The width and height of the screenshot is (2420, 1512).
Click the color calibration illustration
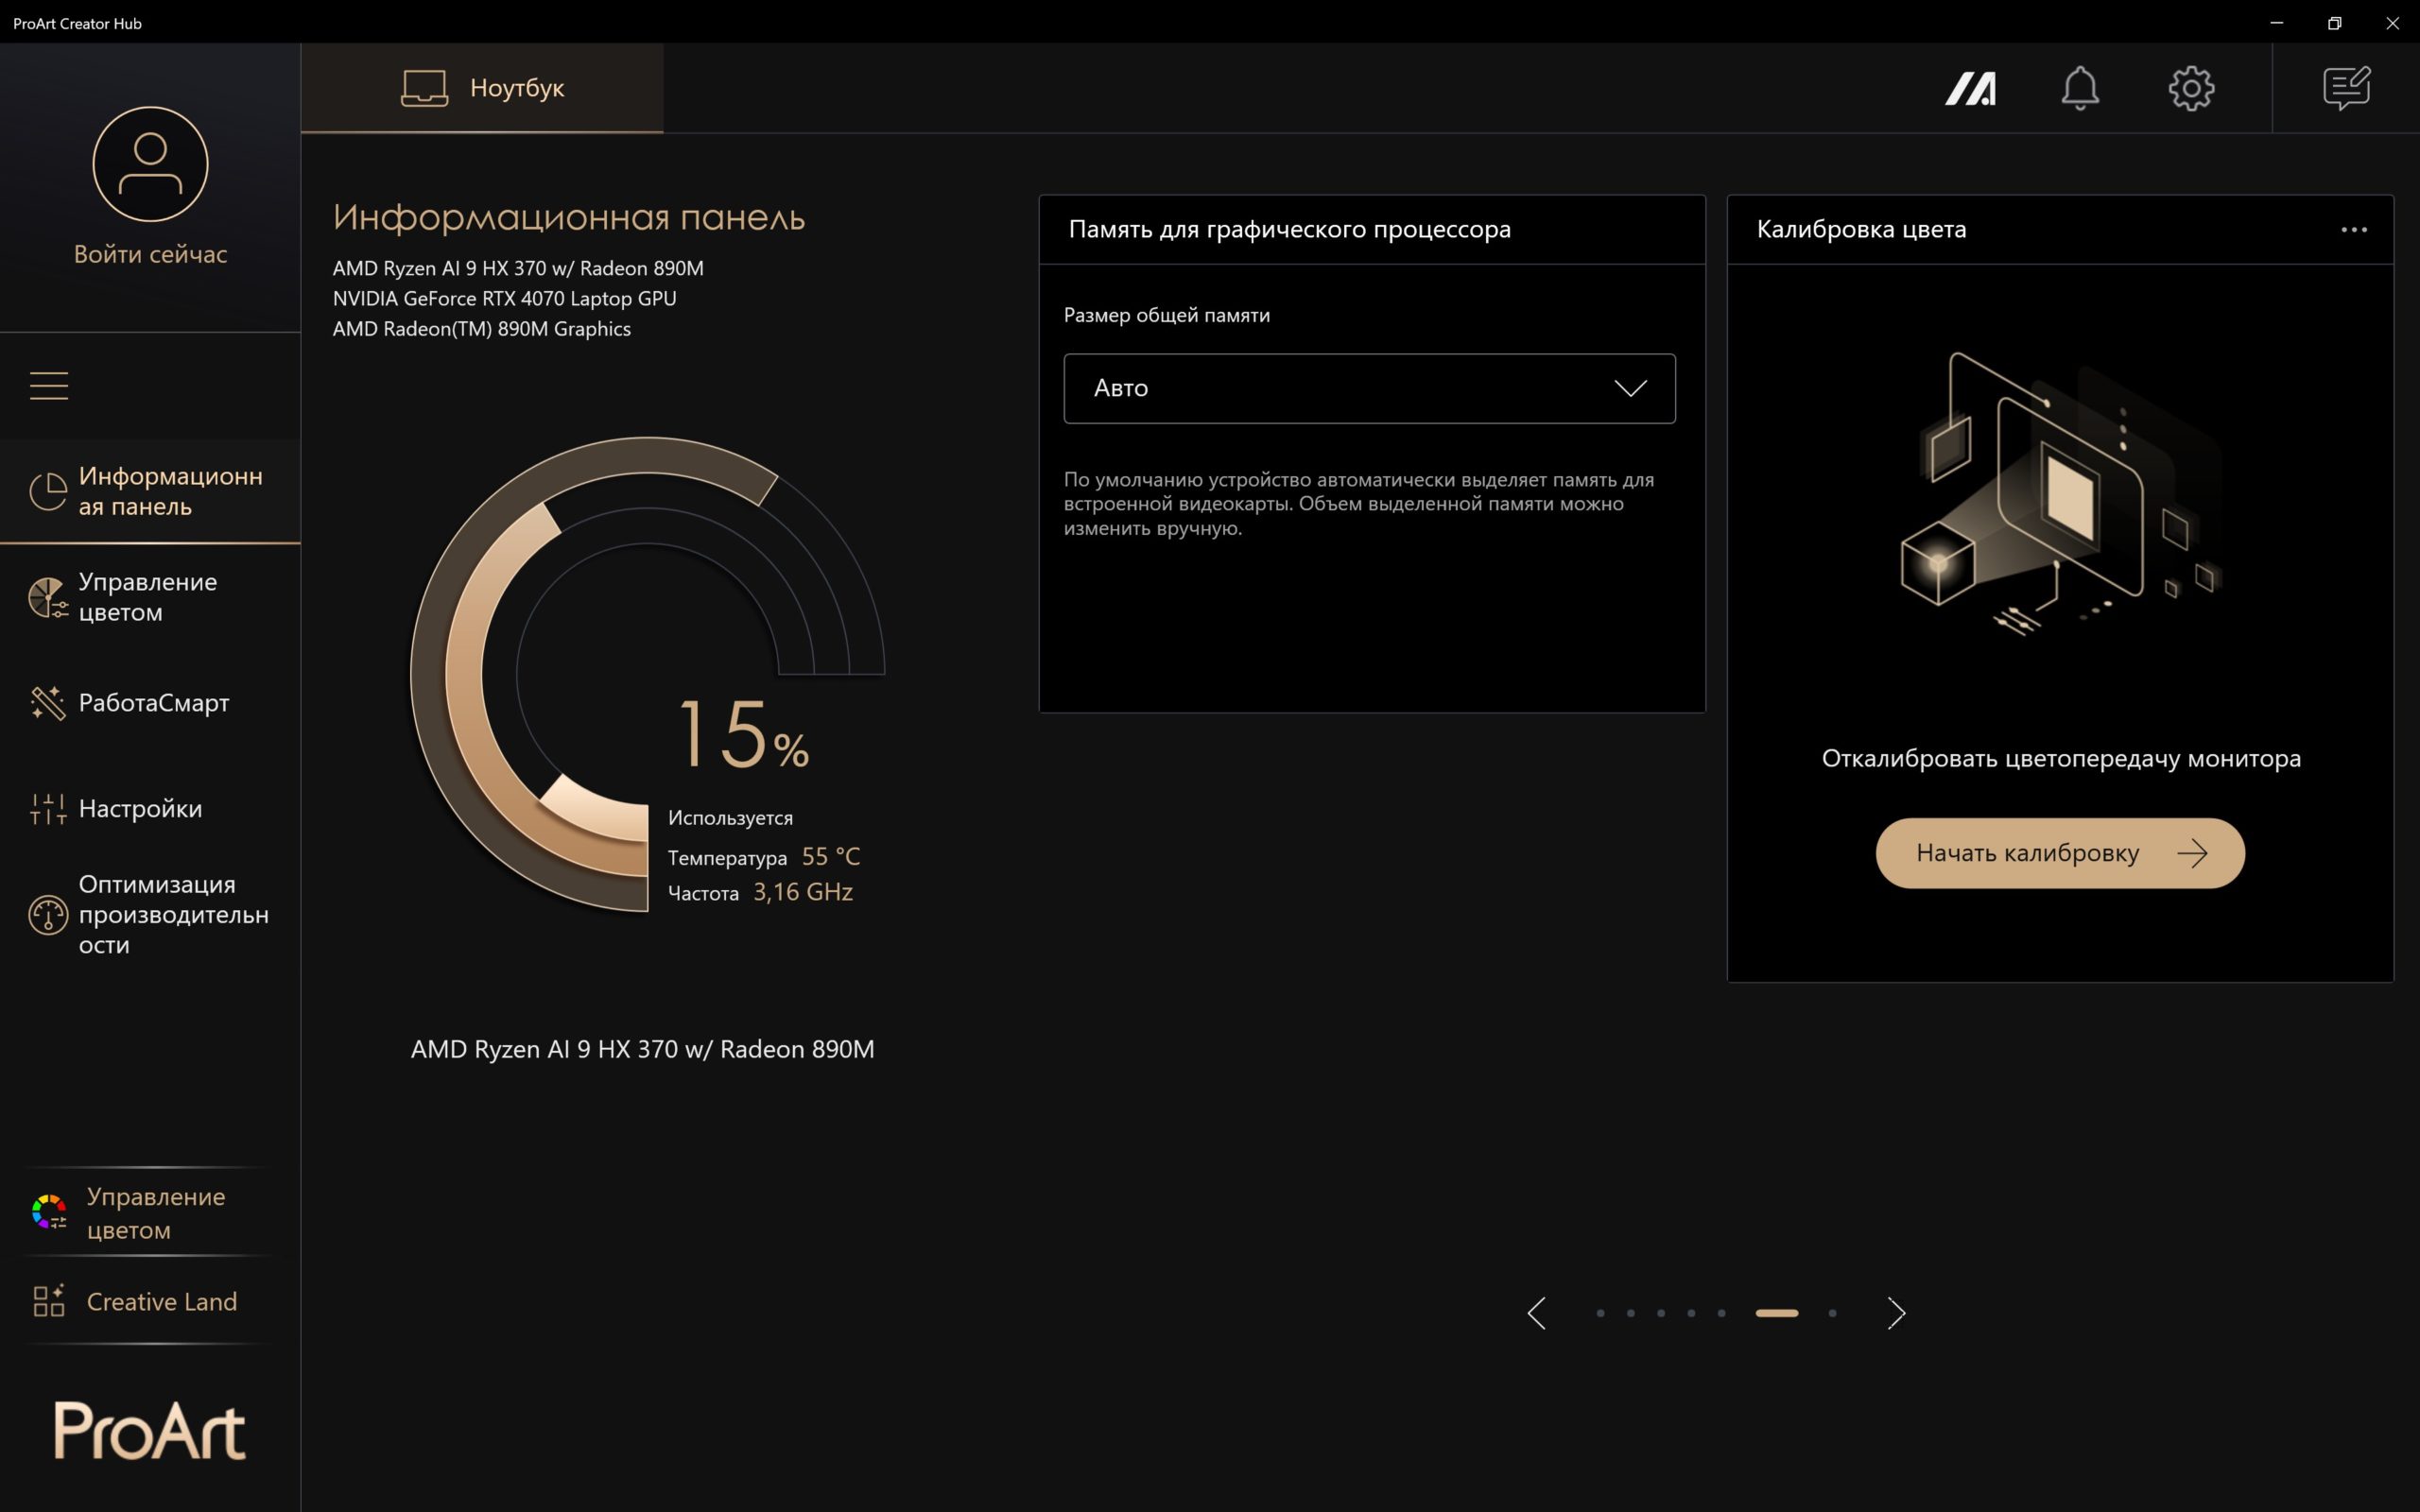tap(2060, 493)
